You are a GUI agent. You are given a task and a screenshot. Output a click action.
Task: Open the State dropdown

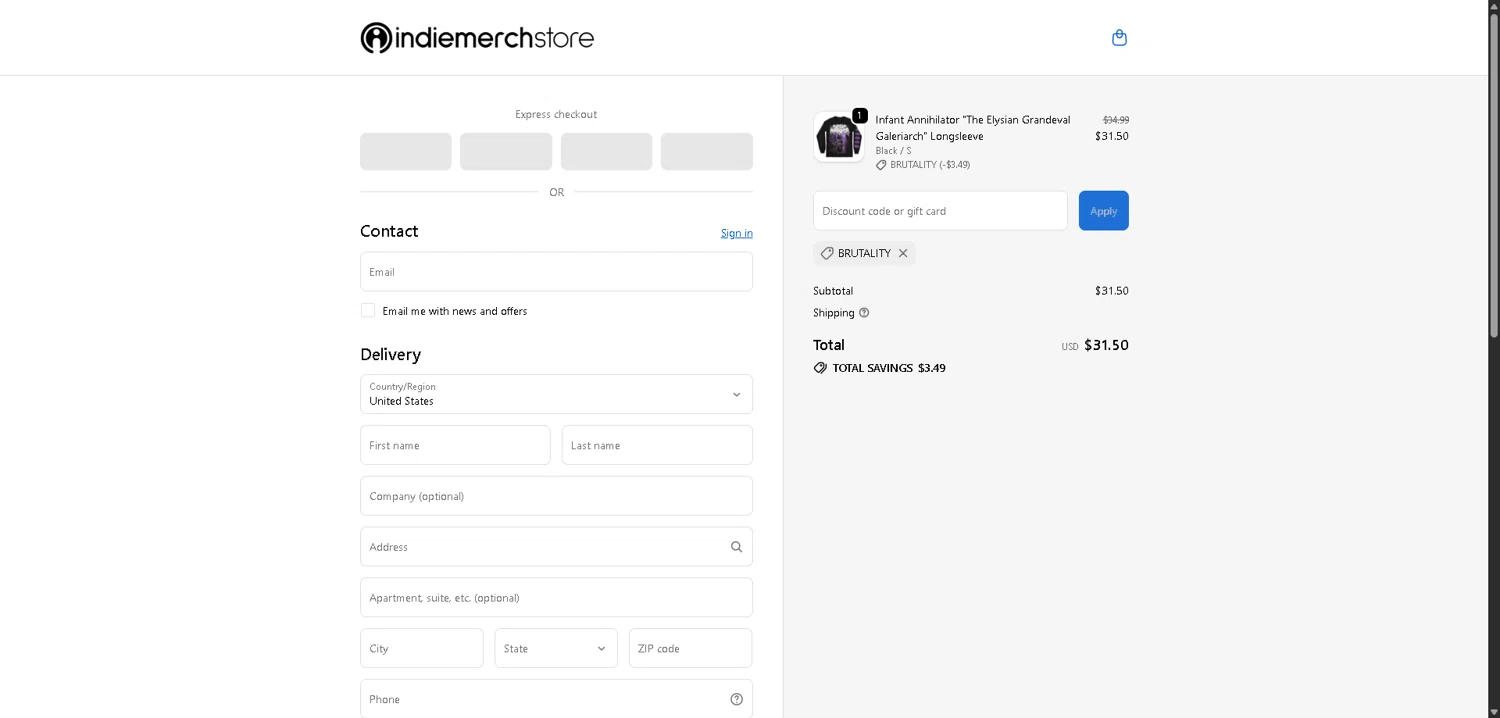click(x=556, y=648)
